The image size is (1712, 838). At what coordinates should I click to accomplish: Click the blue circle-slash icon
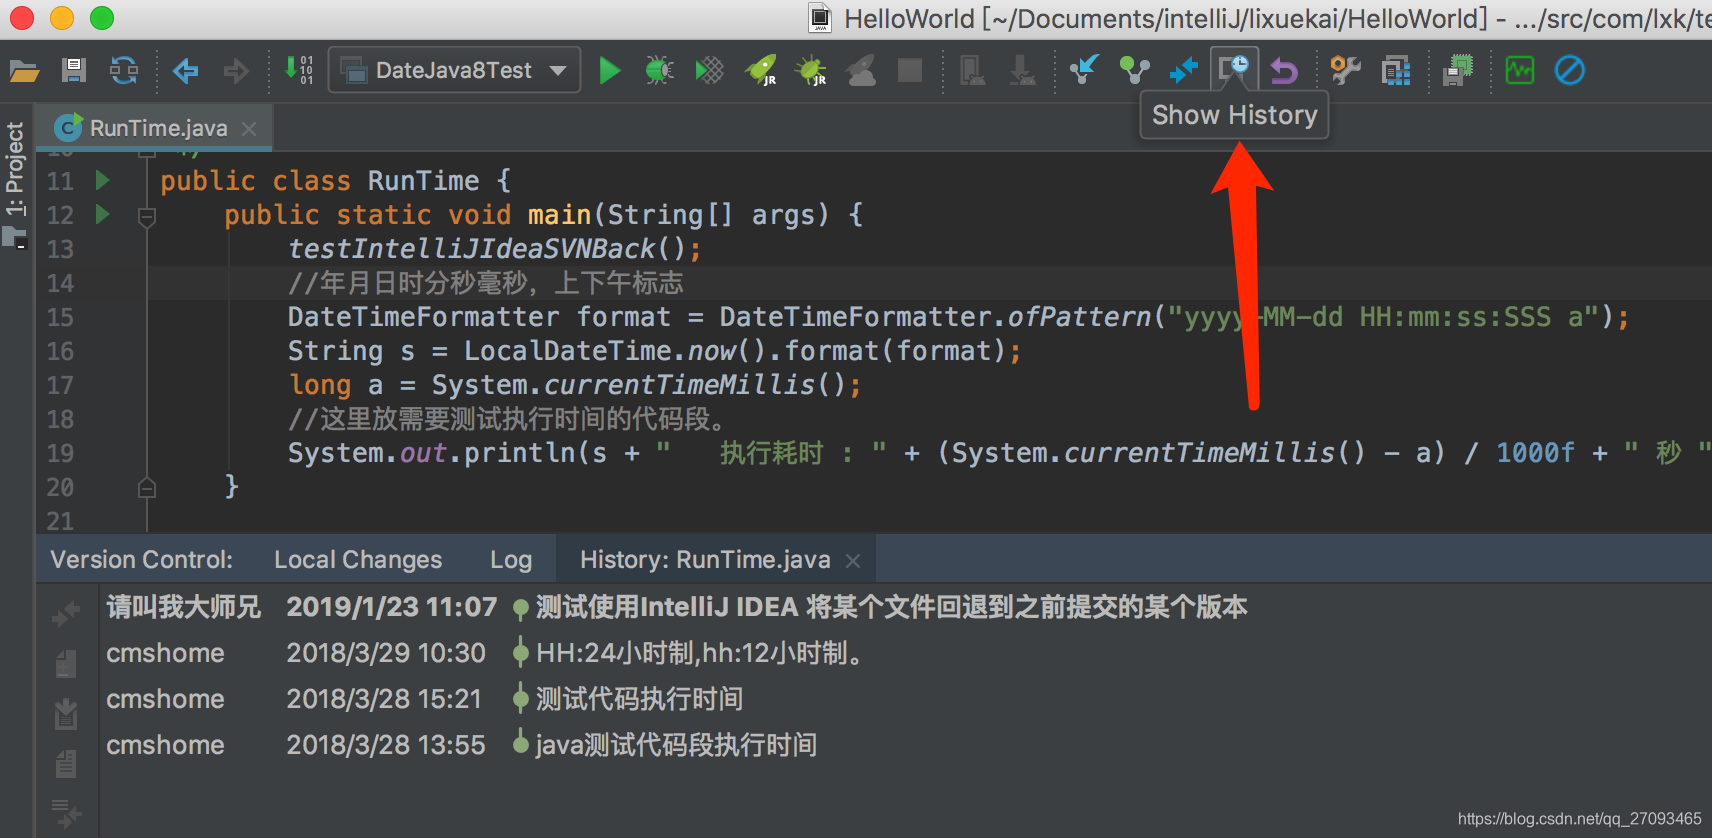pos(1570,71)
